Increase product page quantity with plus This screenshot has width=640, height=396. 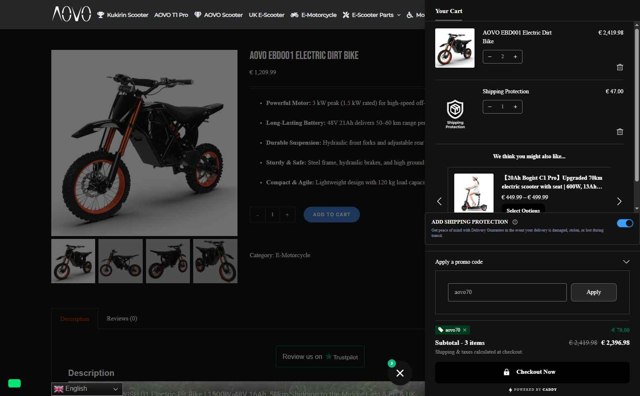(x=287, y=215)
